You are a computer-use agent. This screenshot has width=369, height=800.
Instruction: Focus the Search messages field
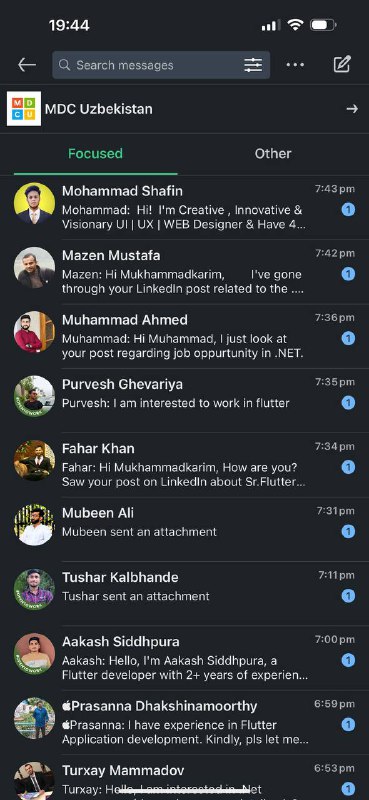pyautogui.click(x=161, y=65)
